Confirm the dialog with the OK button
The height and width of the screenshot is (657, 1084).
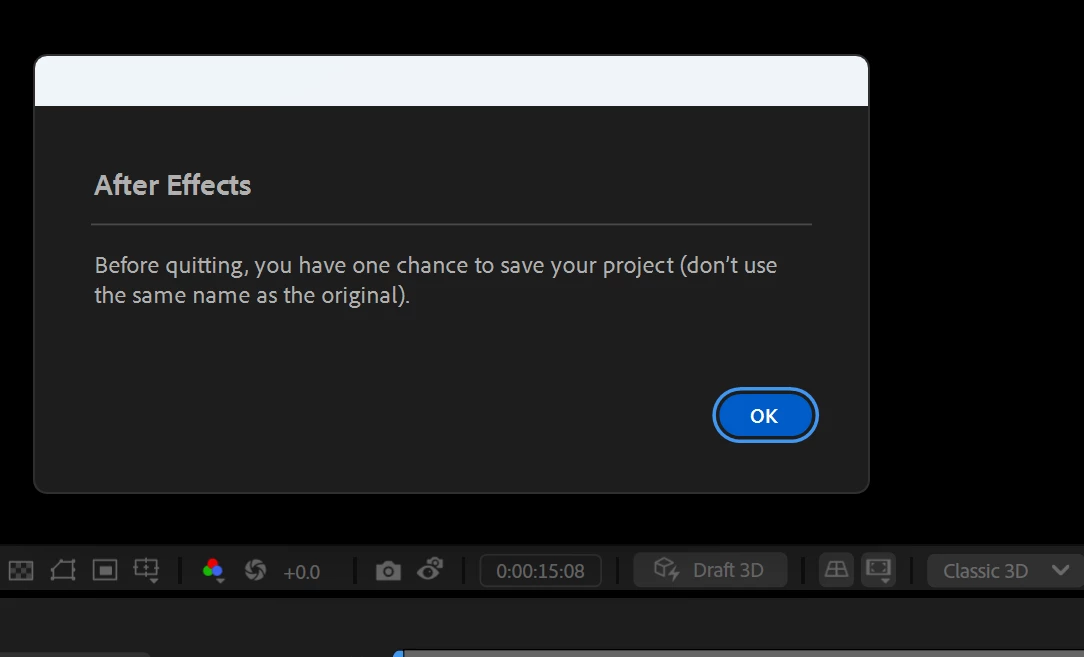765,416
